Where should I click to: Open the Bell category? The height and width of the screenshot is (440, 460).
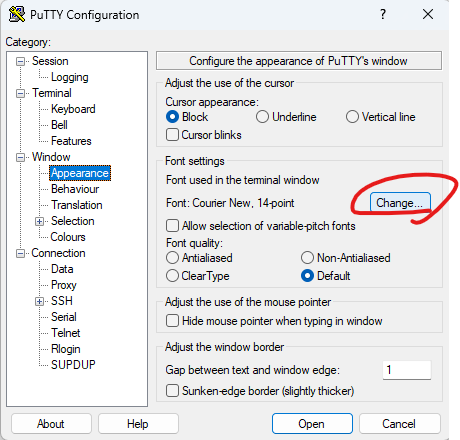pos(59,125)
